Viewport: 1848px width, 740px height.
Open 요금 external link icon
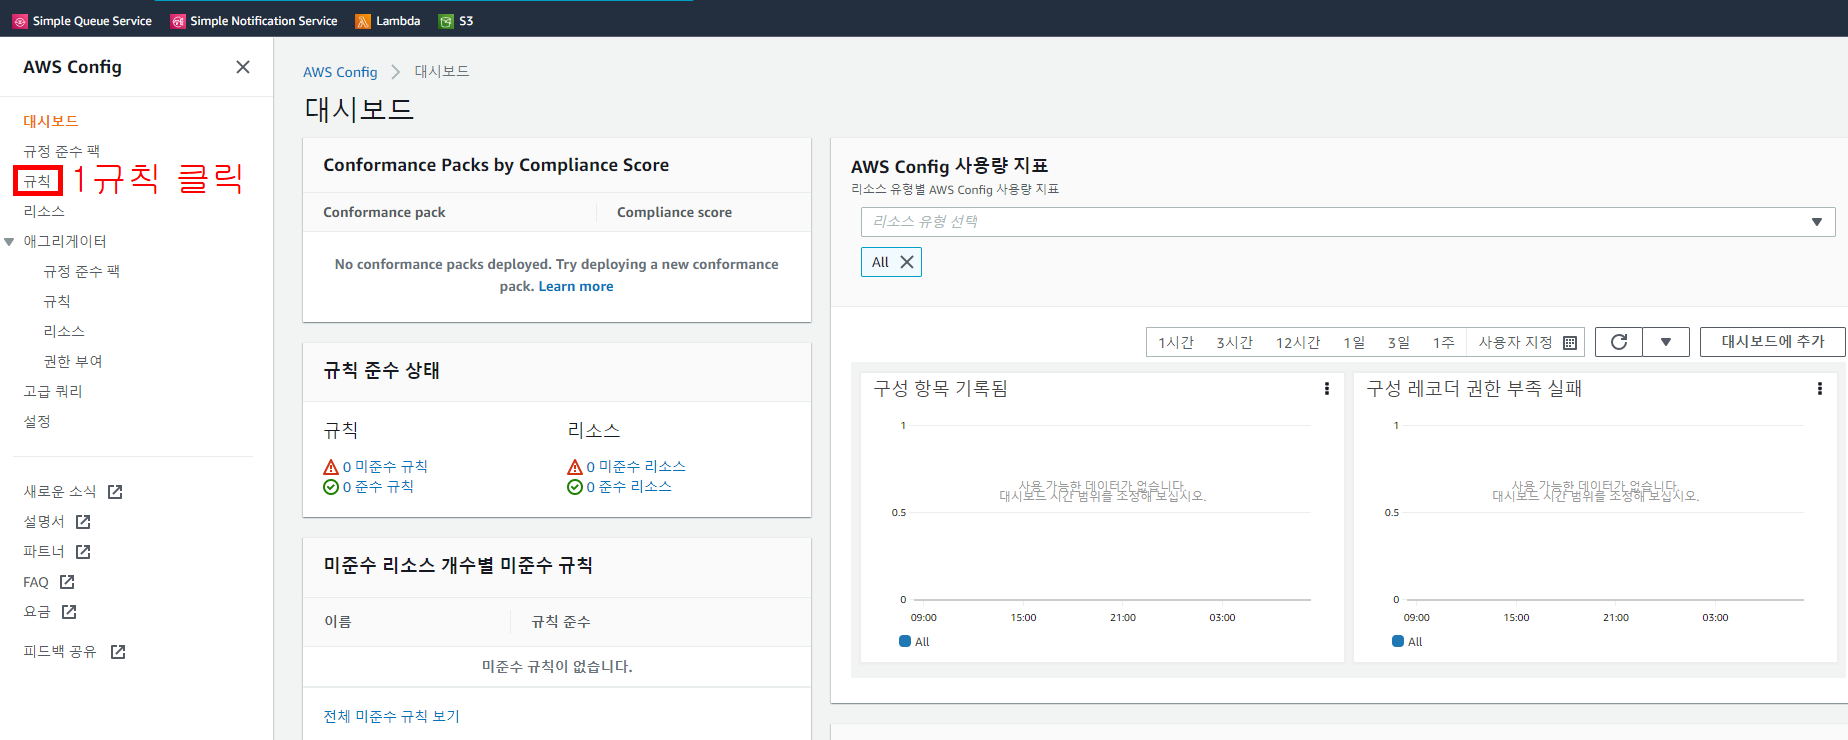[x=69, y=612]
